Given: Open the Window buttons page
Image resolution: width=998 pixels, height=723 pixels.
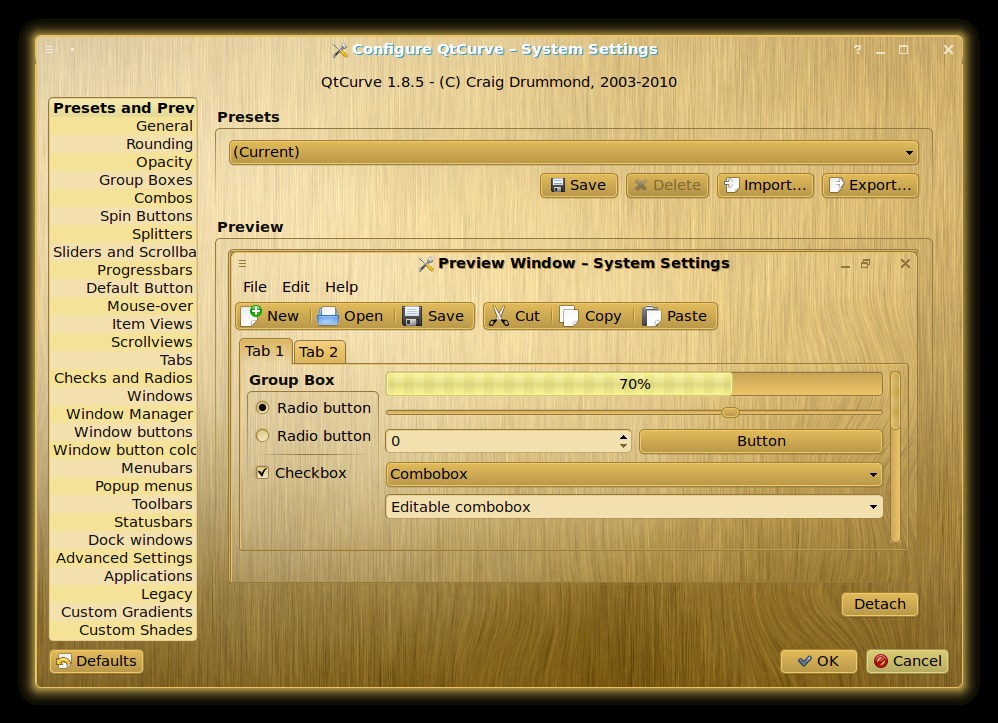Looking at the screenshot, I should pyautogui.click(x=122, y=432).
